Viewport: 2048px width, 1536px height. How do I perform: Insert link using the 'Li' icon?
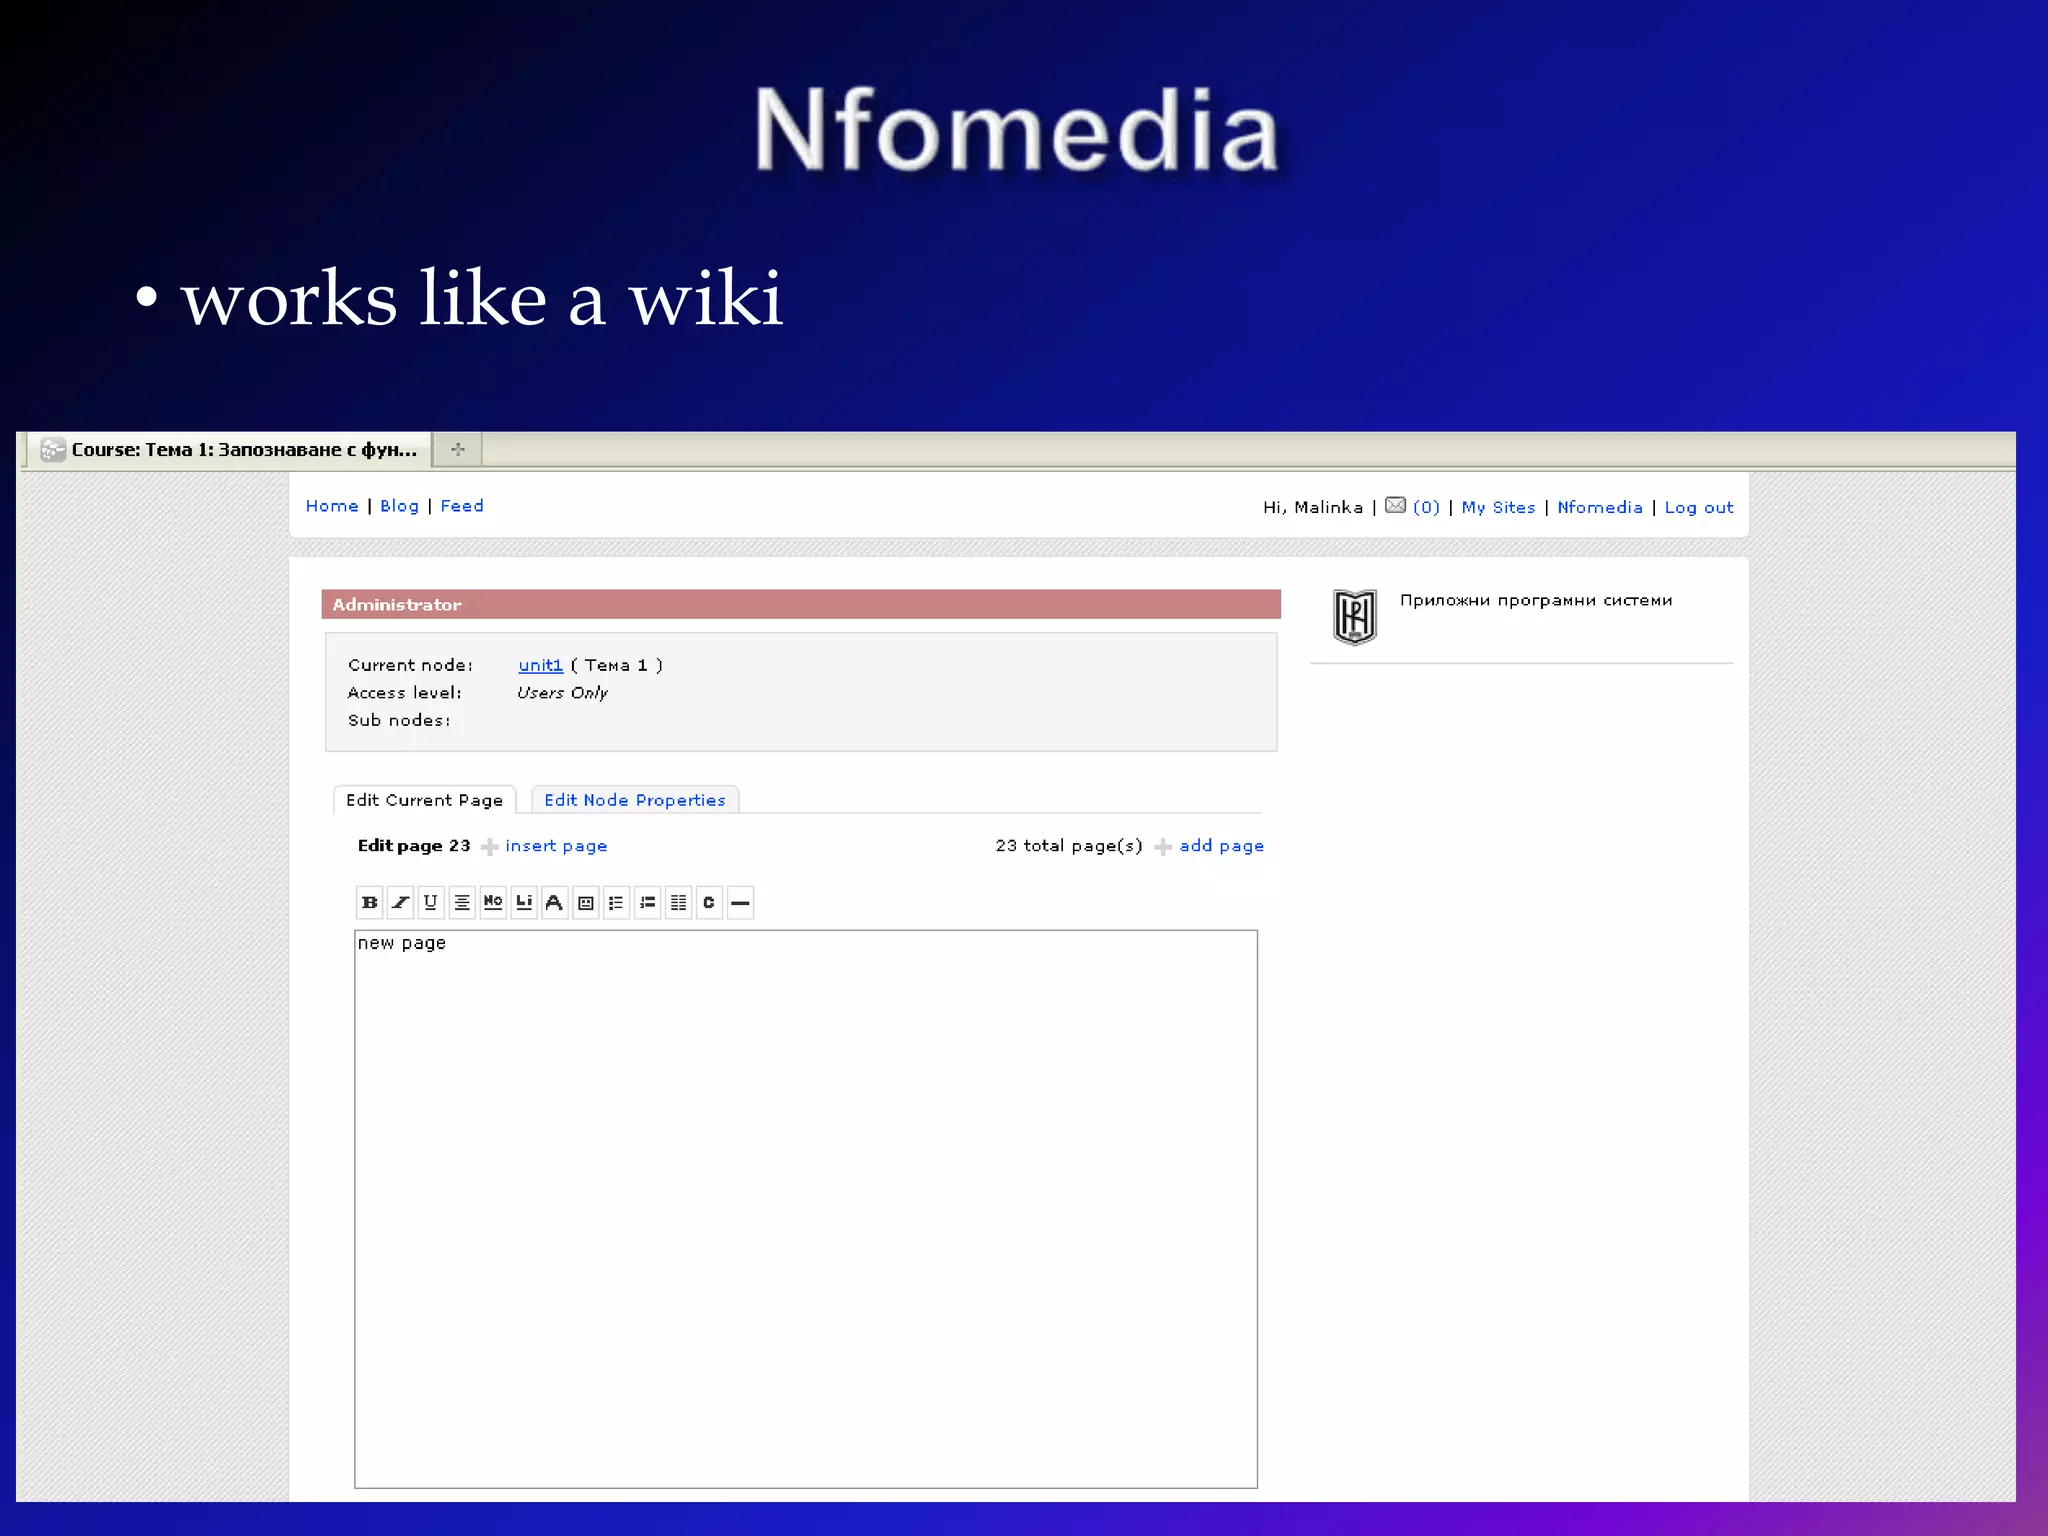click(524, 902)
